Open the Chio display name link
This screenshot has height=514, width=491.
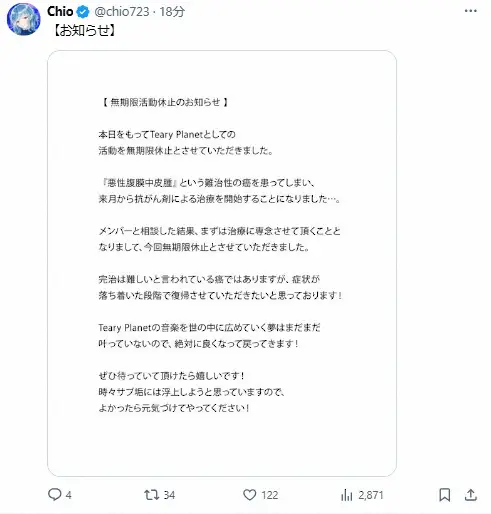tap(60, 12)
